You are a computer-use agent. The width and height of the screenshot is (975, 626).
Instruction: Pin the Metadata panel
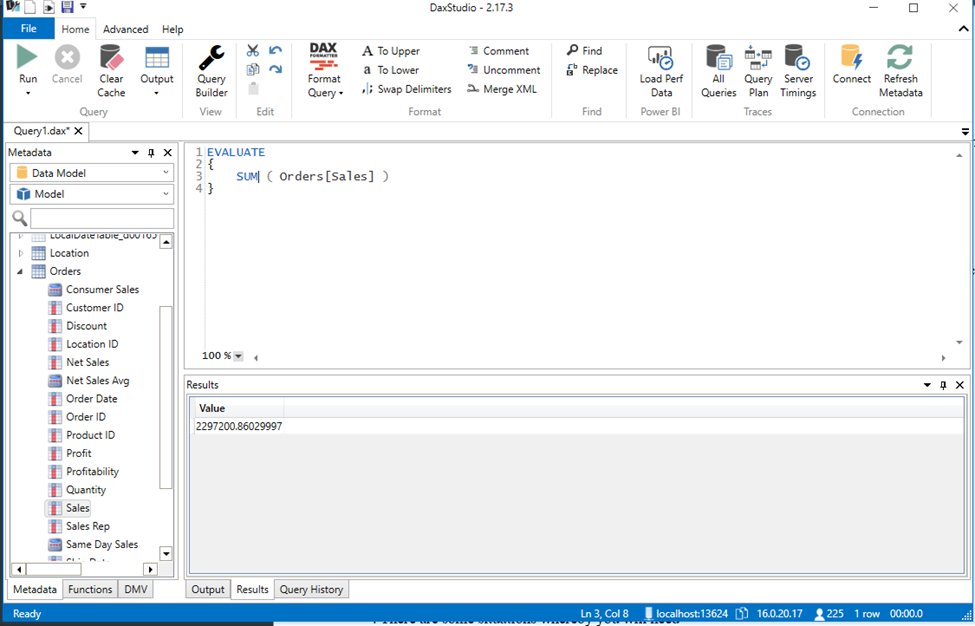[x=151, y=152]
